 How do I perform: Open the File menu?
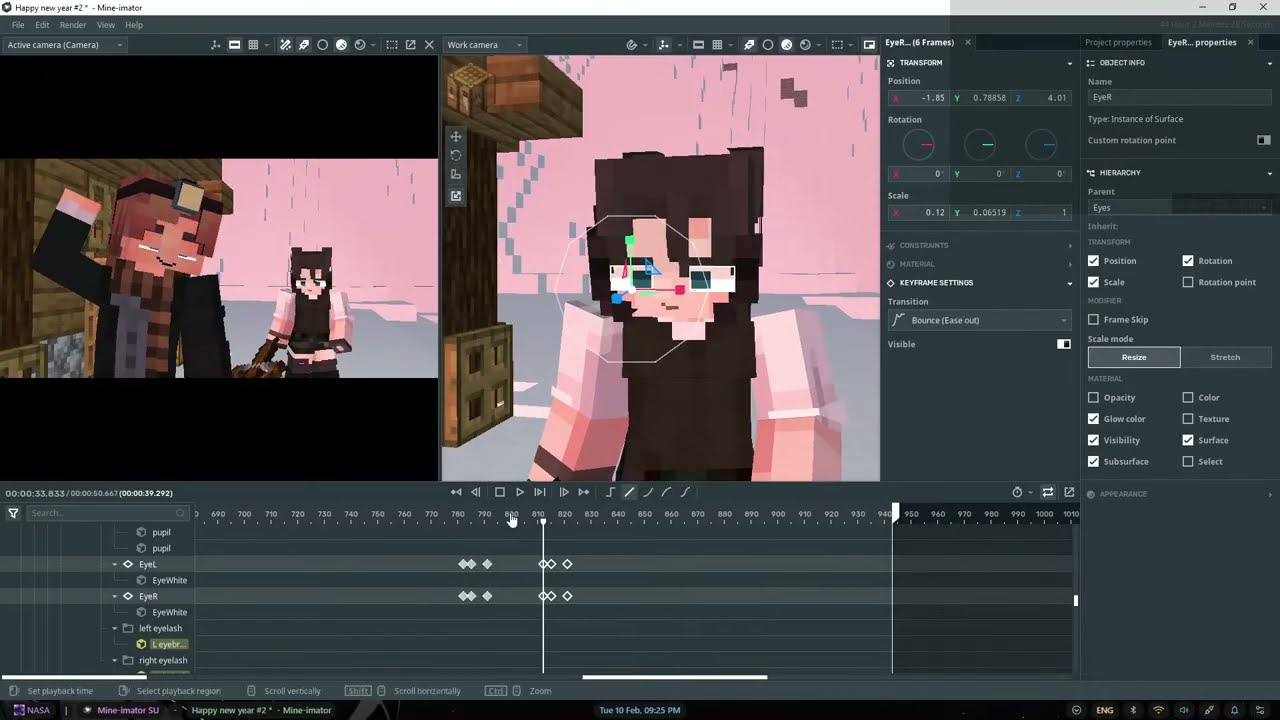[18, 25]
